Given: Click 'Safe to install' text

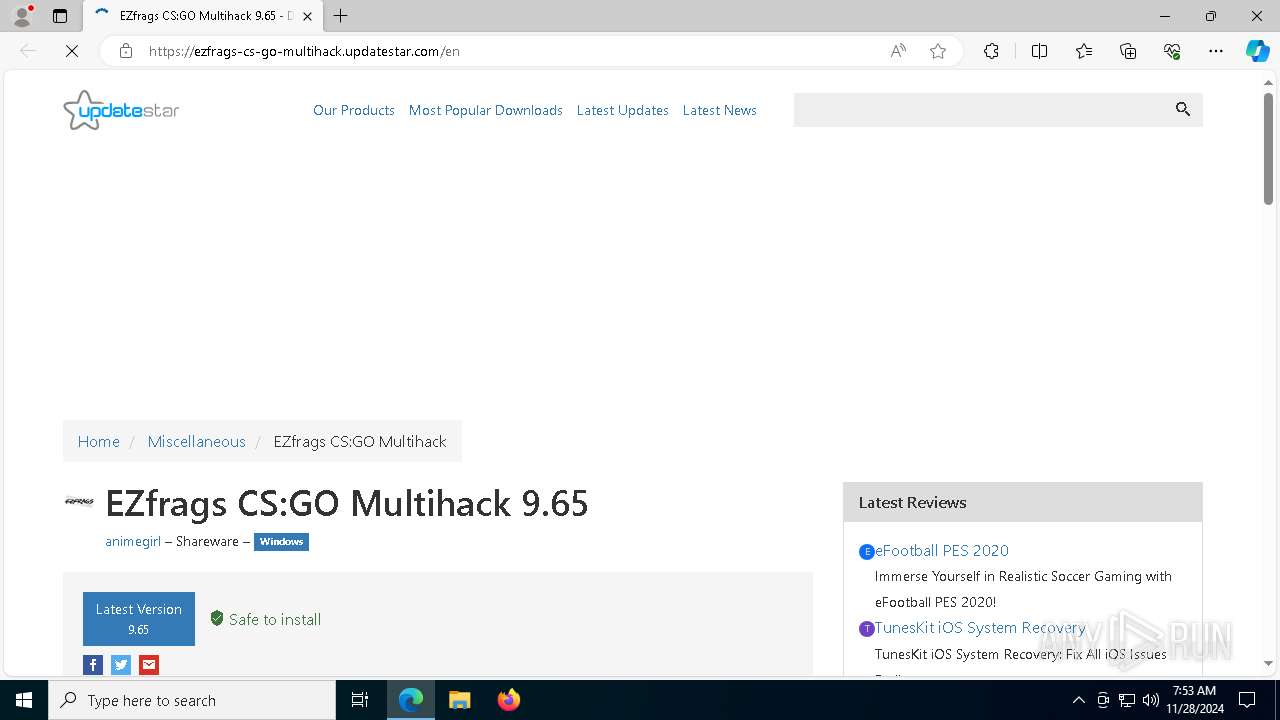Looking at the screenshot, I should 275,619.
